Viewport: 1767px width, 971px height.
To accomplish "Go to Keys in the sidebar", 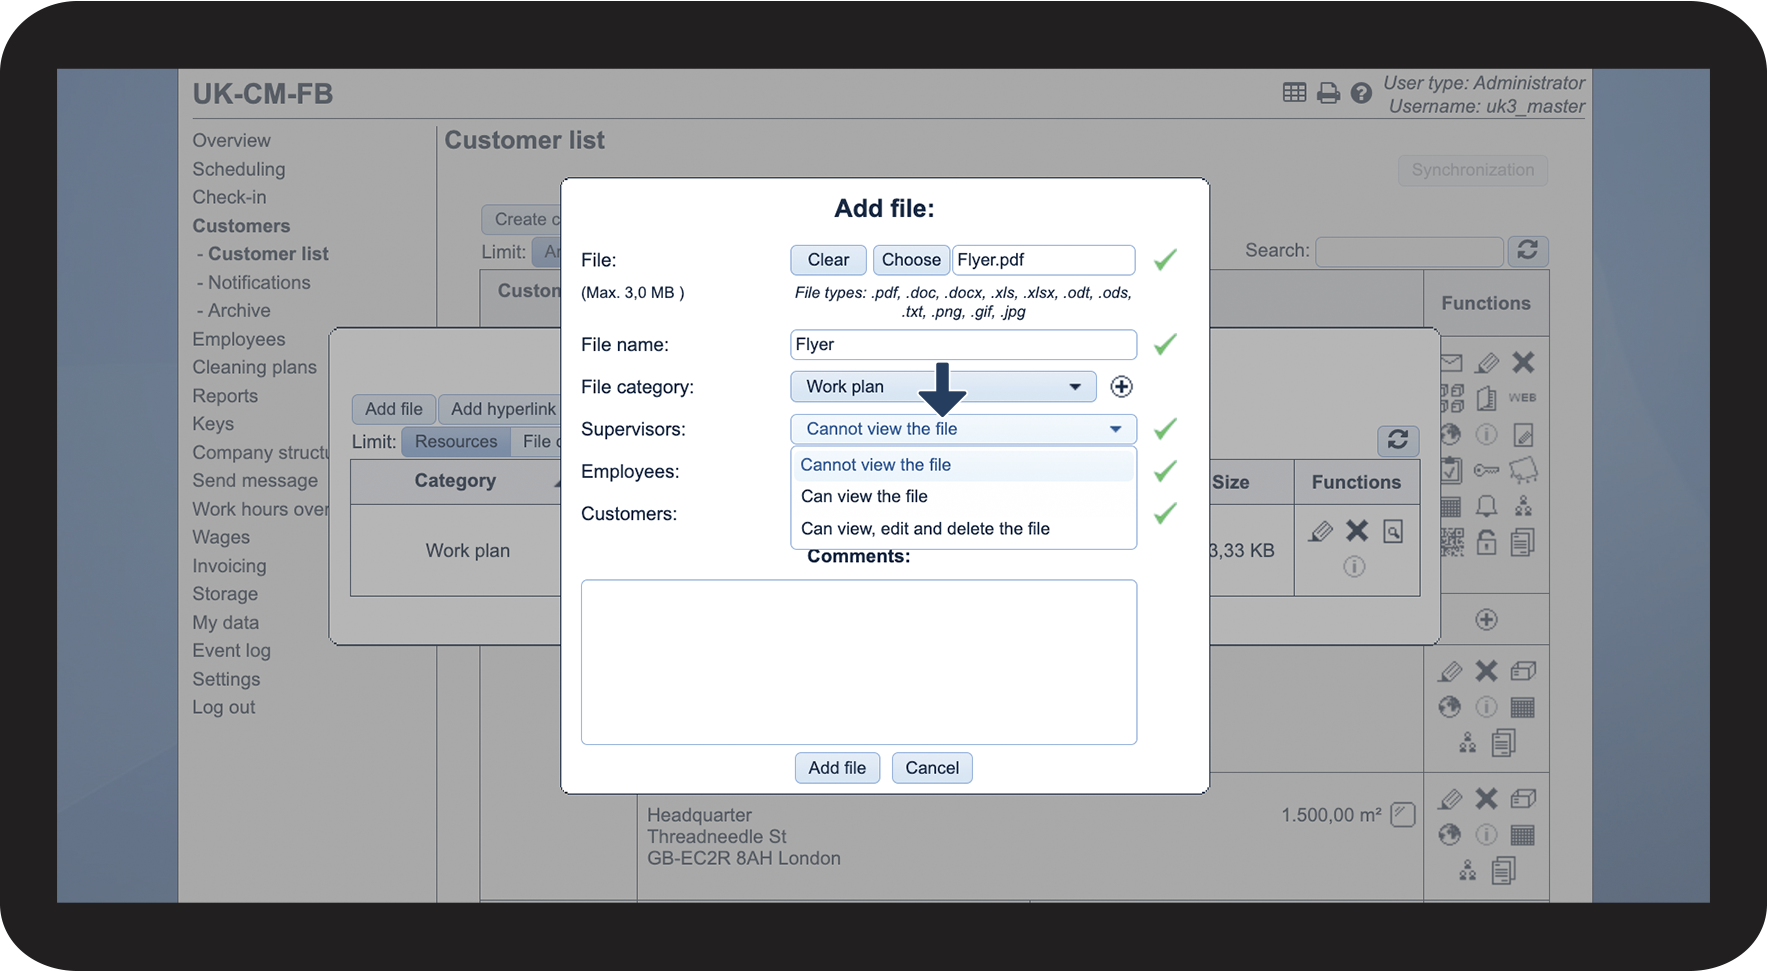I will [213, 424].
